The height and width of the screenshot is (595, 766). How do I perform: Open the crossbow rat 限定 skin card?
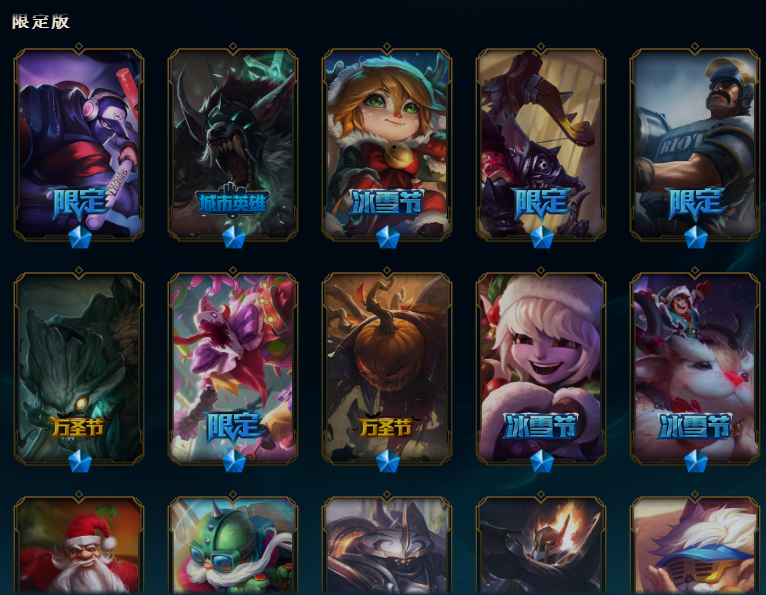coord(541,143)
